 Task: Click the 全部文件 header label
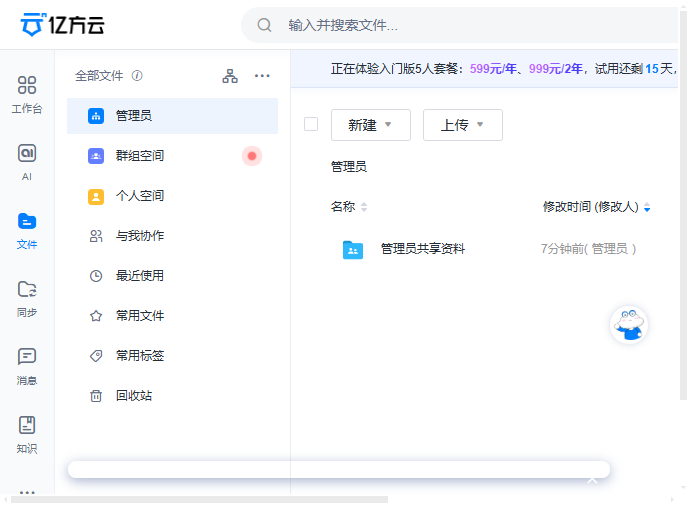pos(99,76)
